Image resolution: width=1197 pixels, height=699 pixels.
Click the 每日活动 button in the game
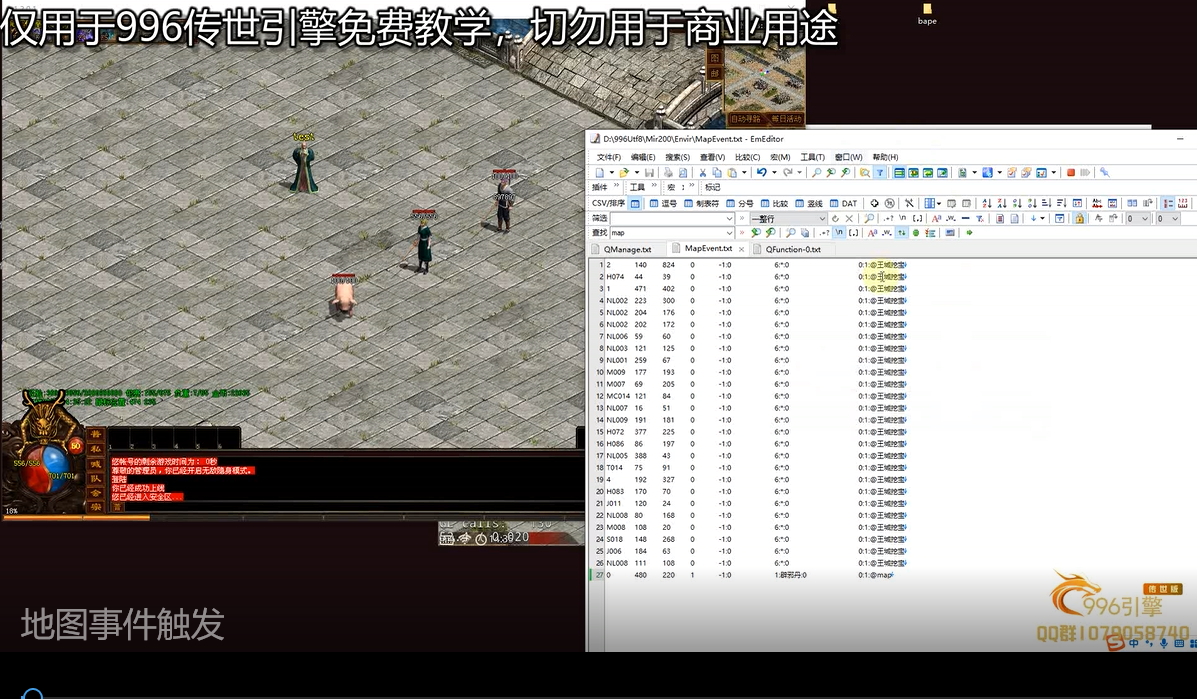(x=786, y=119)
